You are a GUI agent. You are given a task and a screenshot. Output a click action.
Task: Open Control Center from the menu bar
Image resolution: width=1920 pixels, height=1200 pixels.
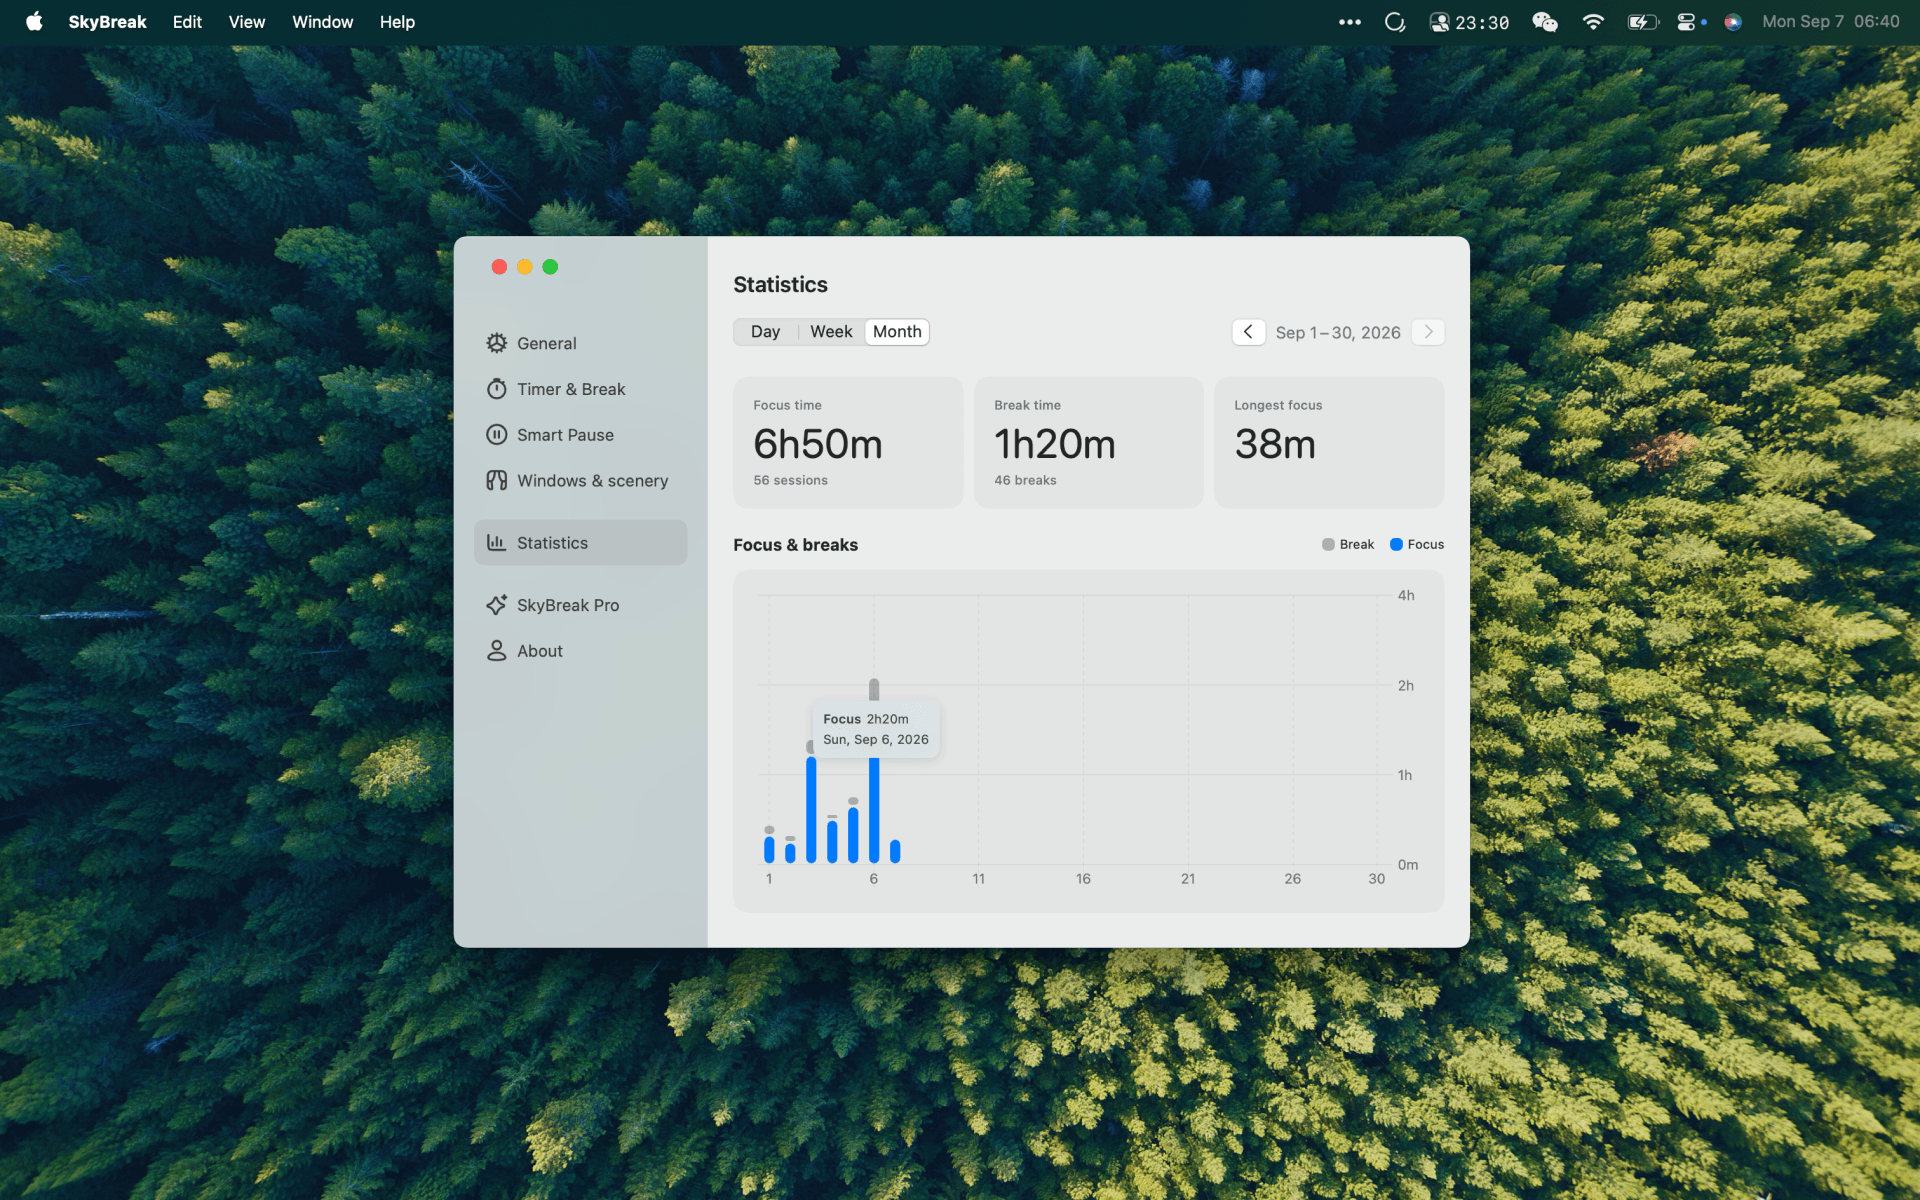(x=1686, y=22)
